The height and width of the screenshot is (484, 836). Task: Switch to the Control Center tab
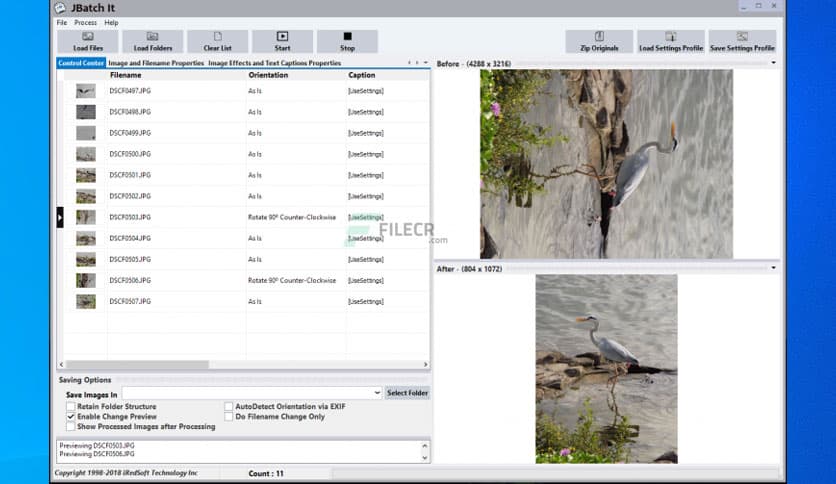click(81, 63)
